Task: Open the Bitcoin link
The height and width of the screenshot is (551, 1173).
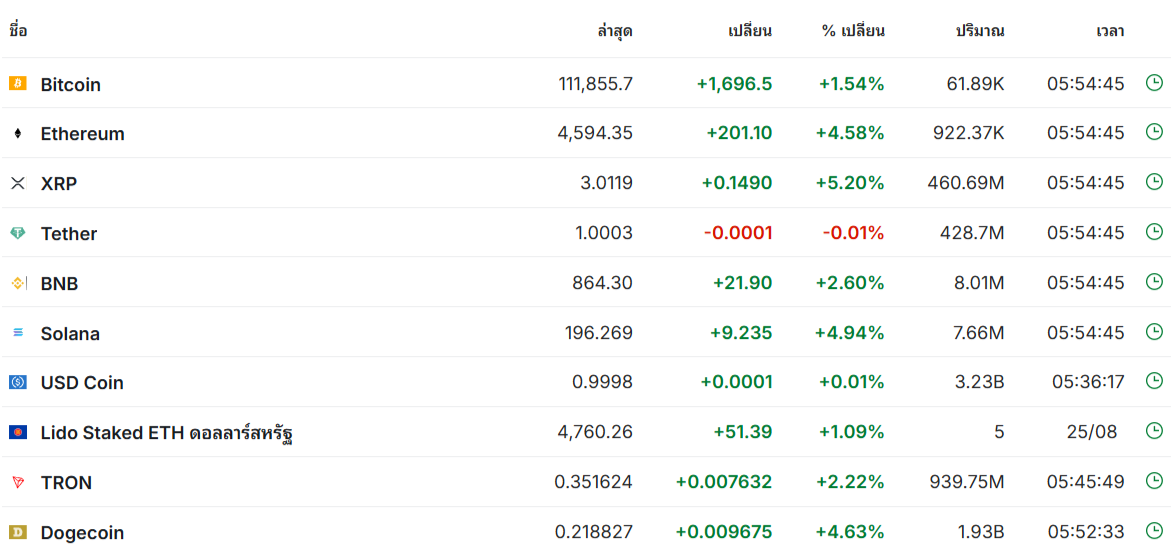Action: [x=70, y=84]
